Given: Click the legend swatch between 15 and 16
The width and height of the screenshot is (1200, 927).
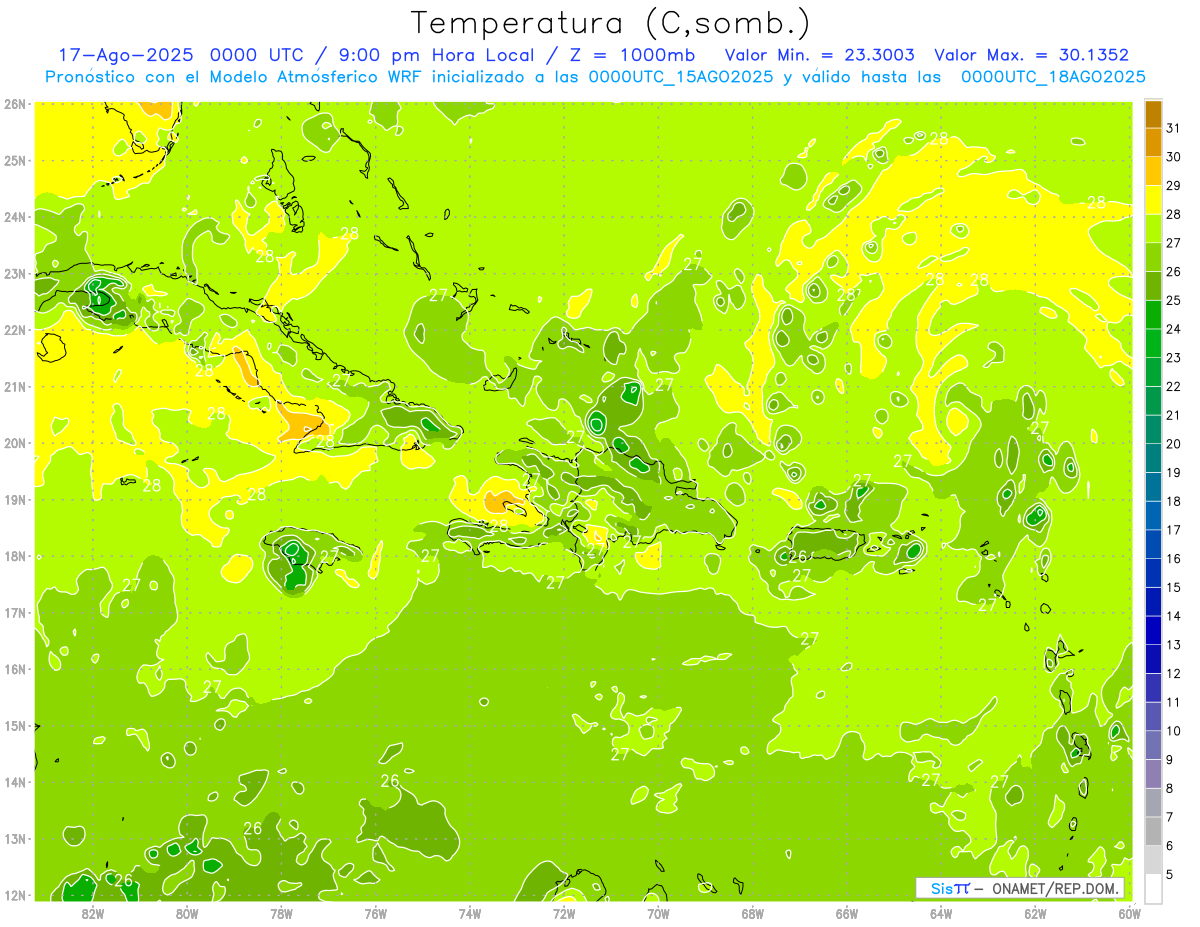Looking at the screenshot, I should tap(1153, 573).
